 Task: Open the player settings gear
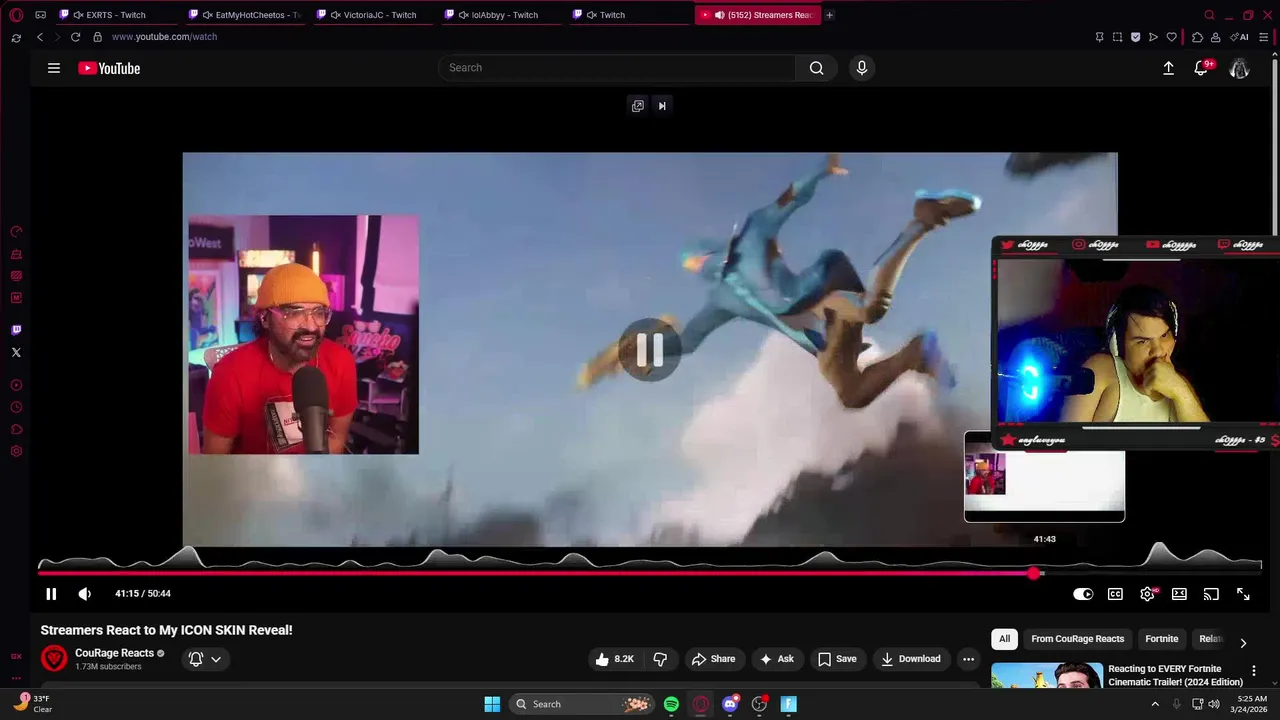(x=1148, y=594)
